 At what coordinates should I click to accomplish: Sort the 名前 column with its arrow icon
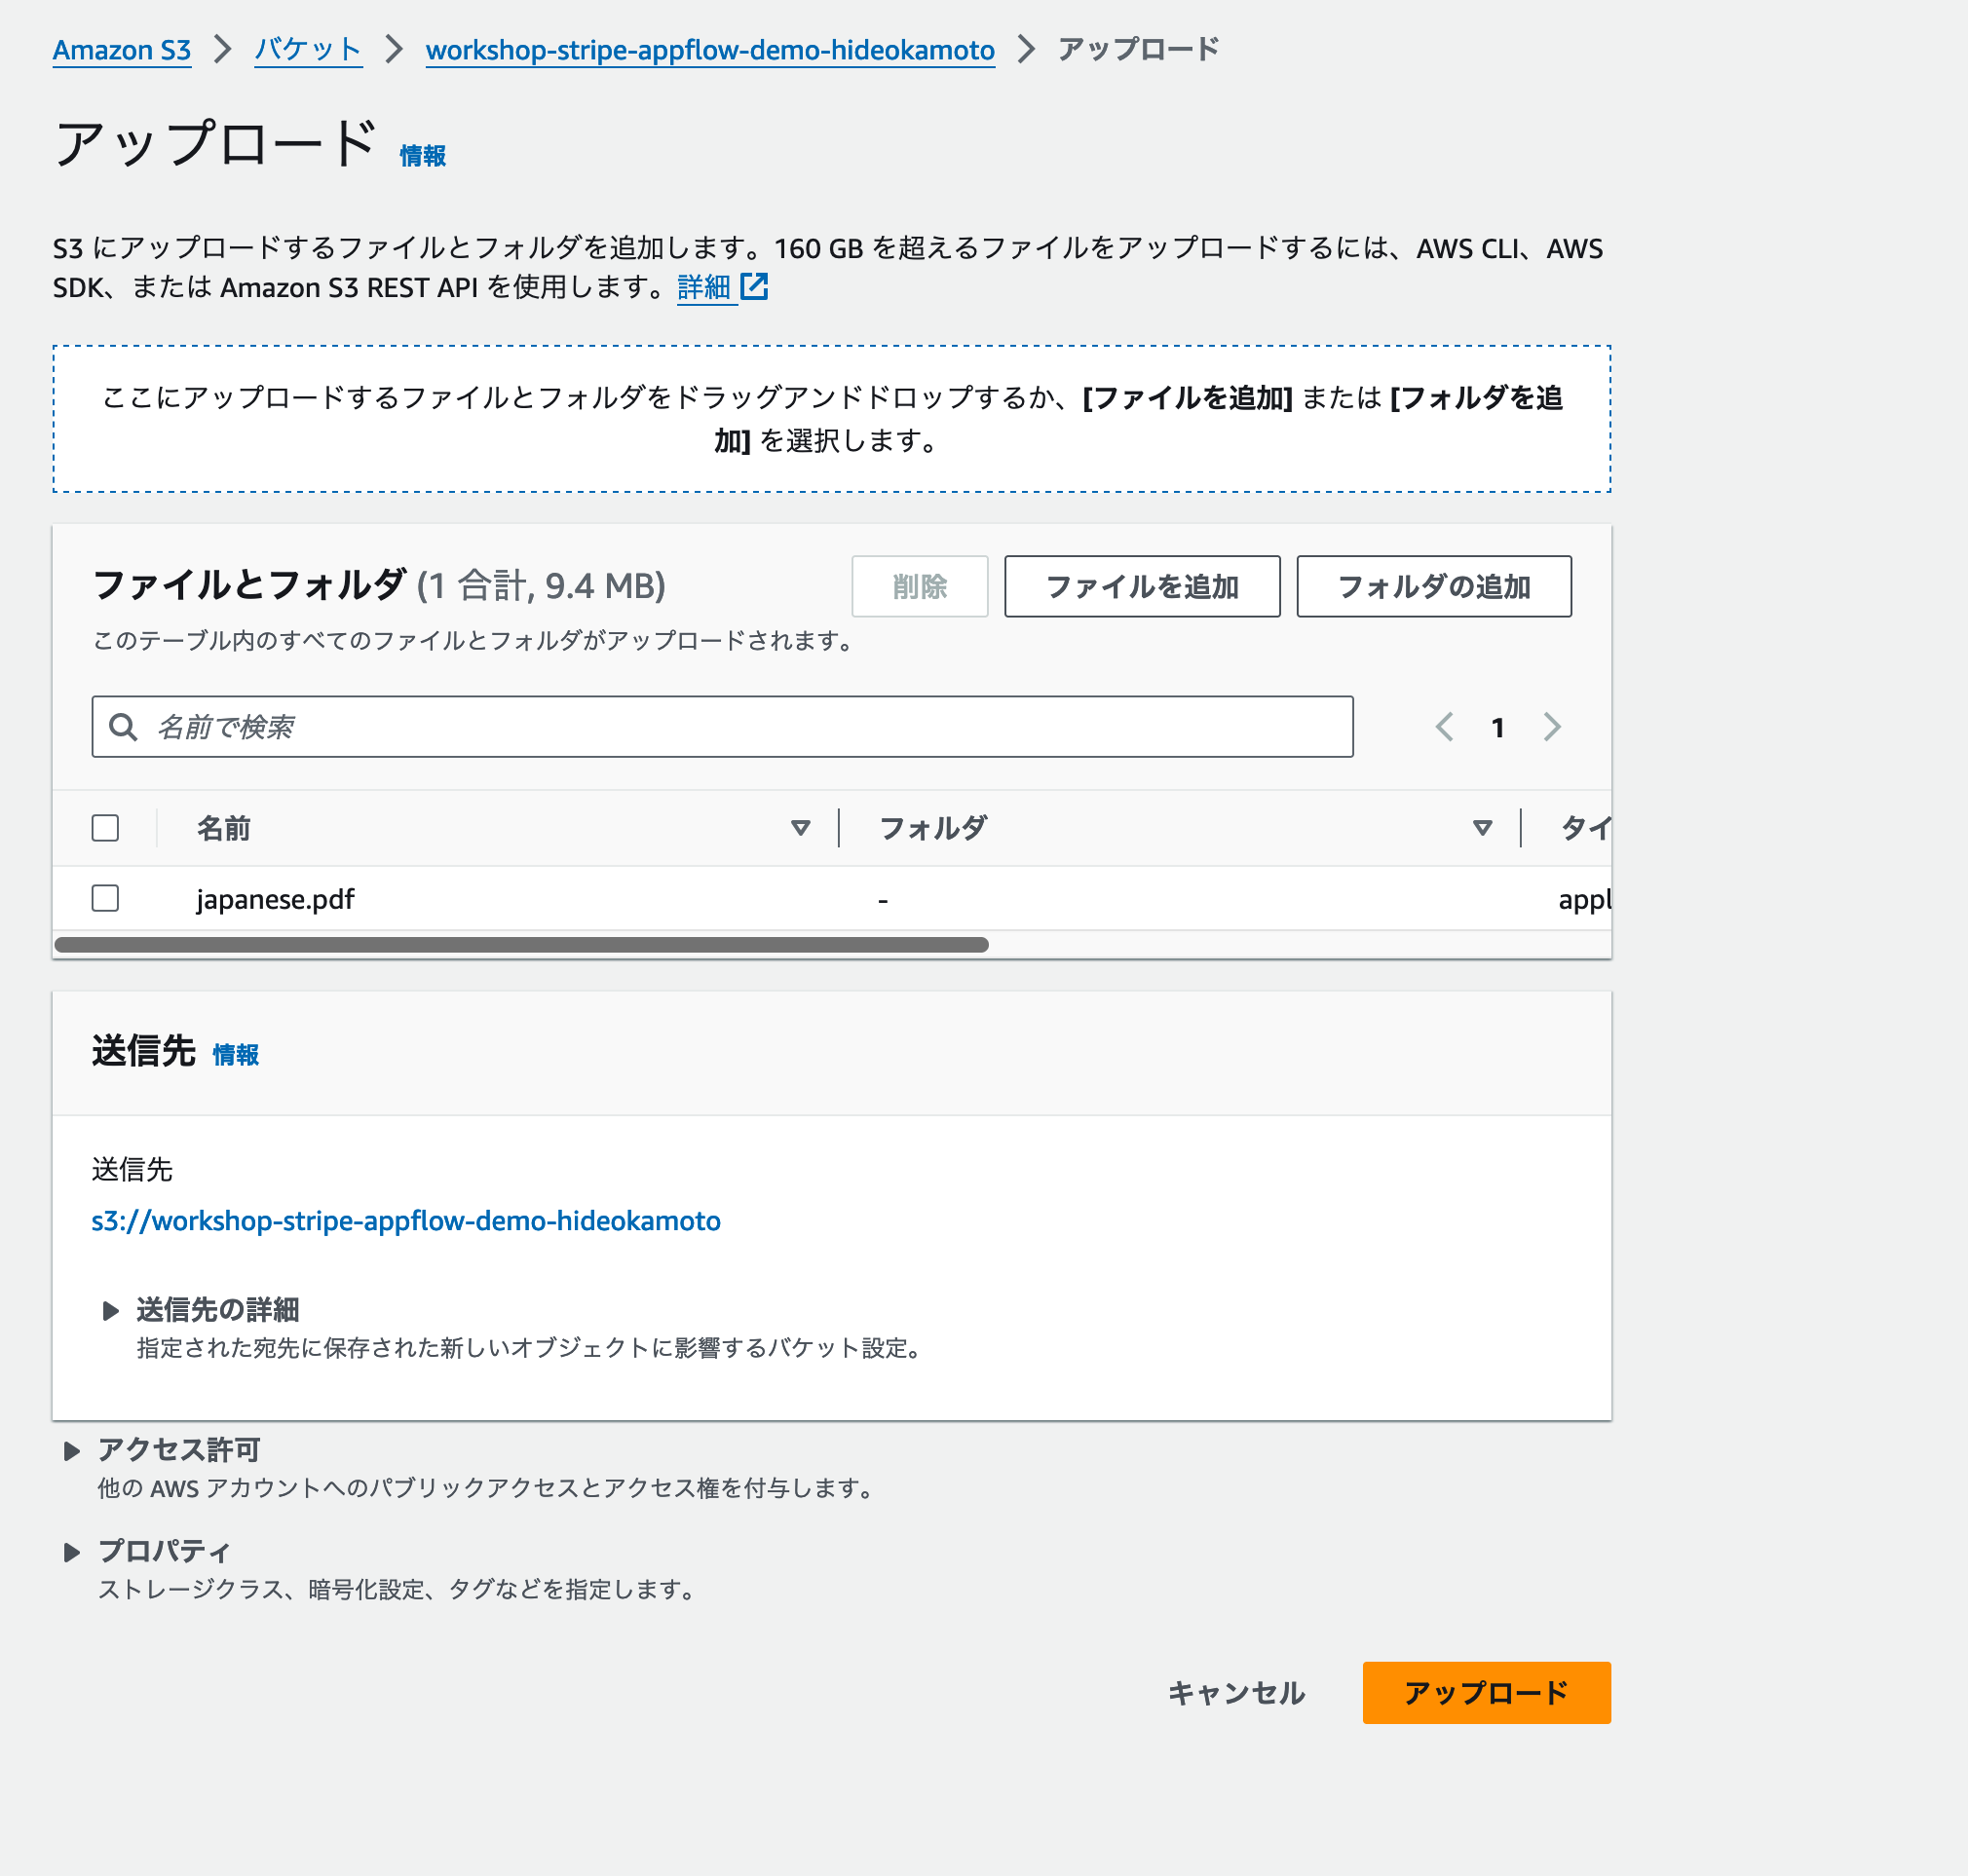pyautogui.click(x=799, y=827)
